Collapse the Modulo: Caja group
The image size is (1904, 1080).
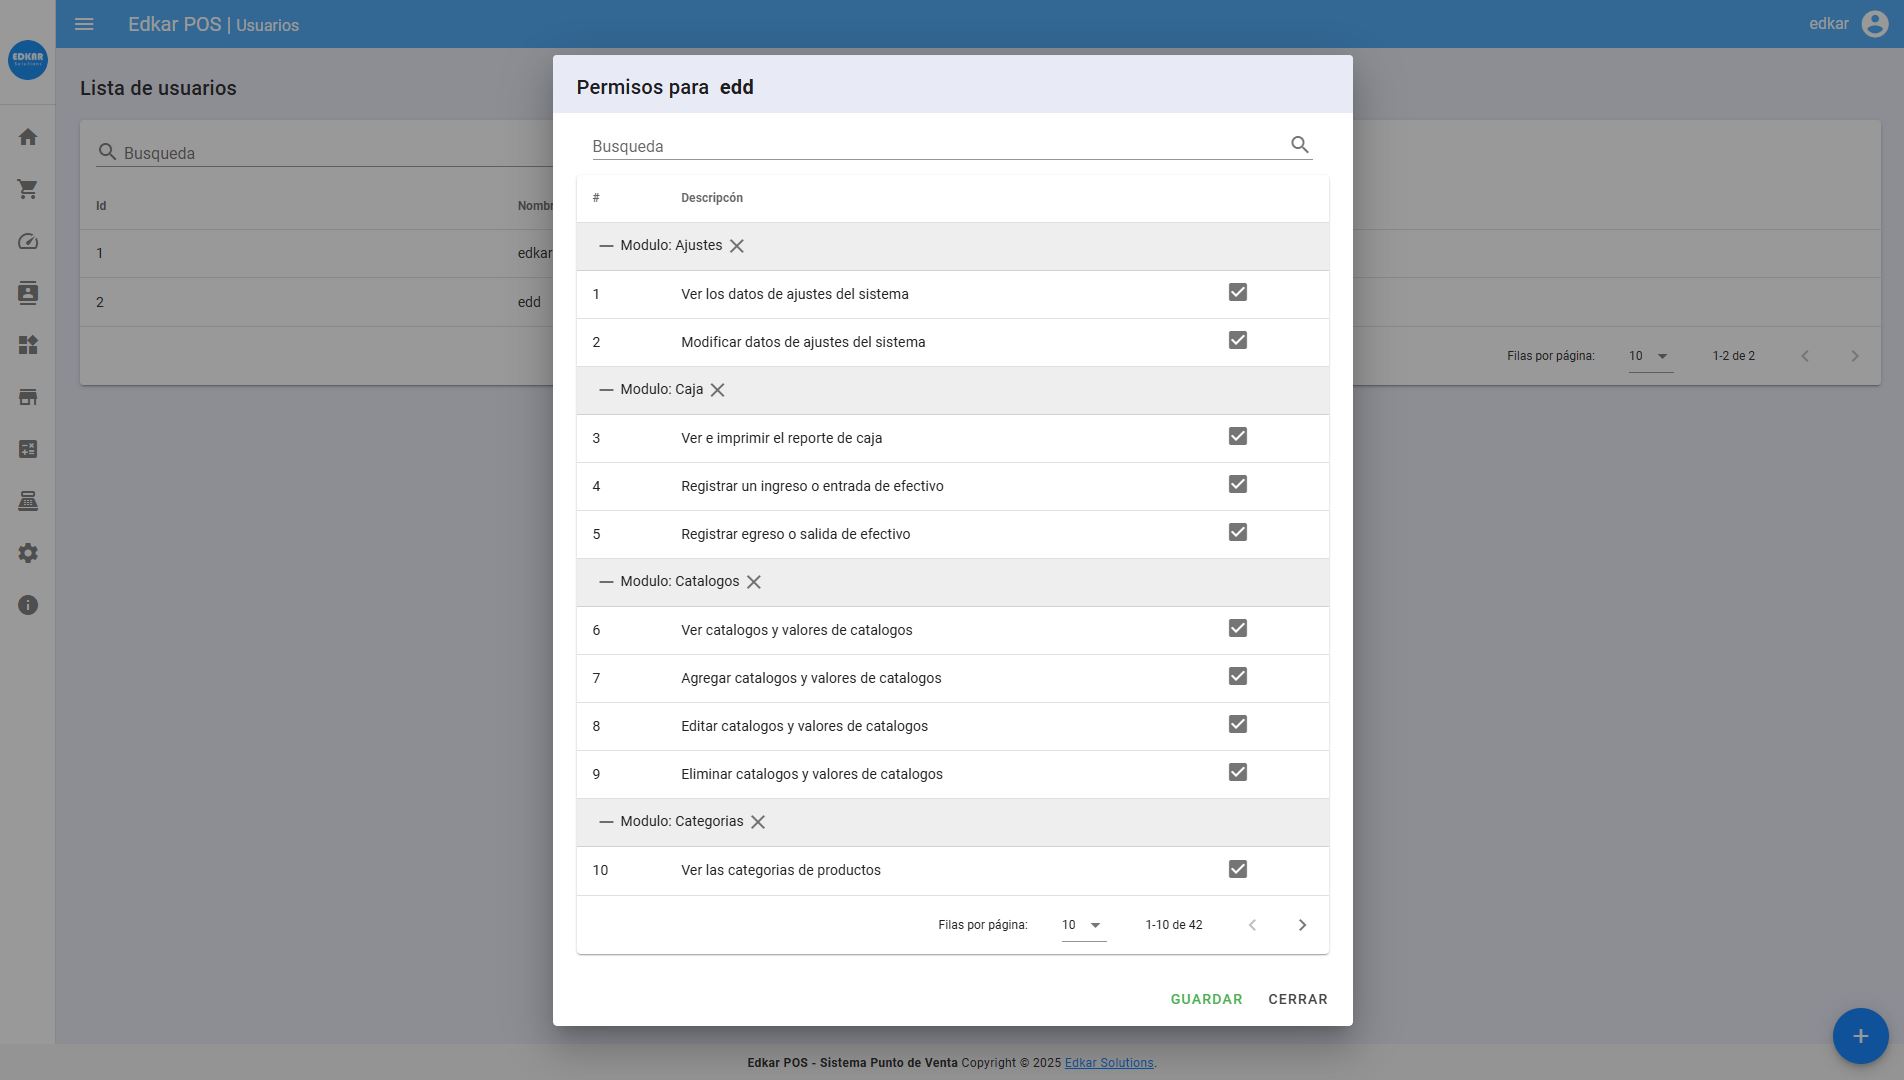coord(605,390)
